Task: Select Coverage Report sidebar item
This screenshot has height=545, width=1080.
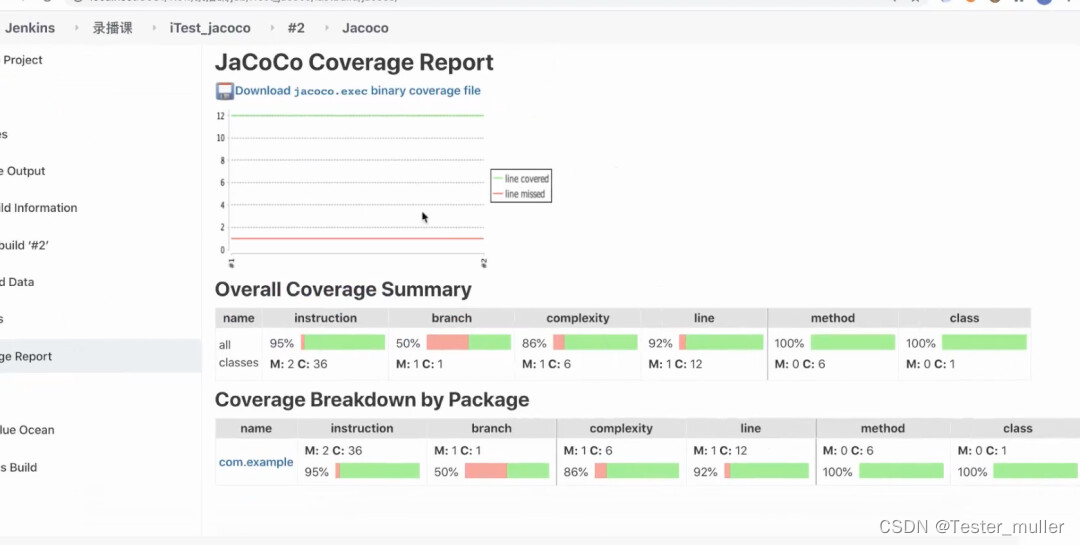Action: click(x=101, y=356)
